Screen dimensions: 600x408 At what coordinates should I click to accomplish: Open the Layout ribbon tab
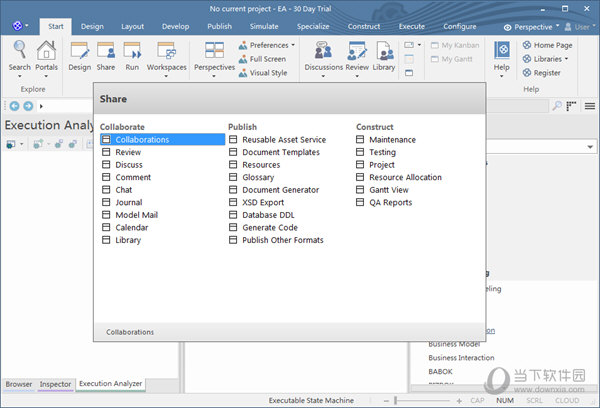[132, 26]
